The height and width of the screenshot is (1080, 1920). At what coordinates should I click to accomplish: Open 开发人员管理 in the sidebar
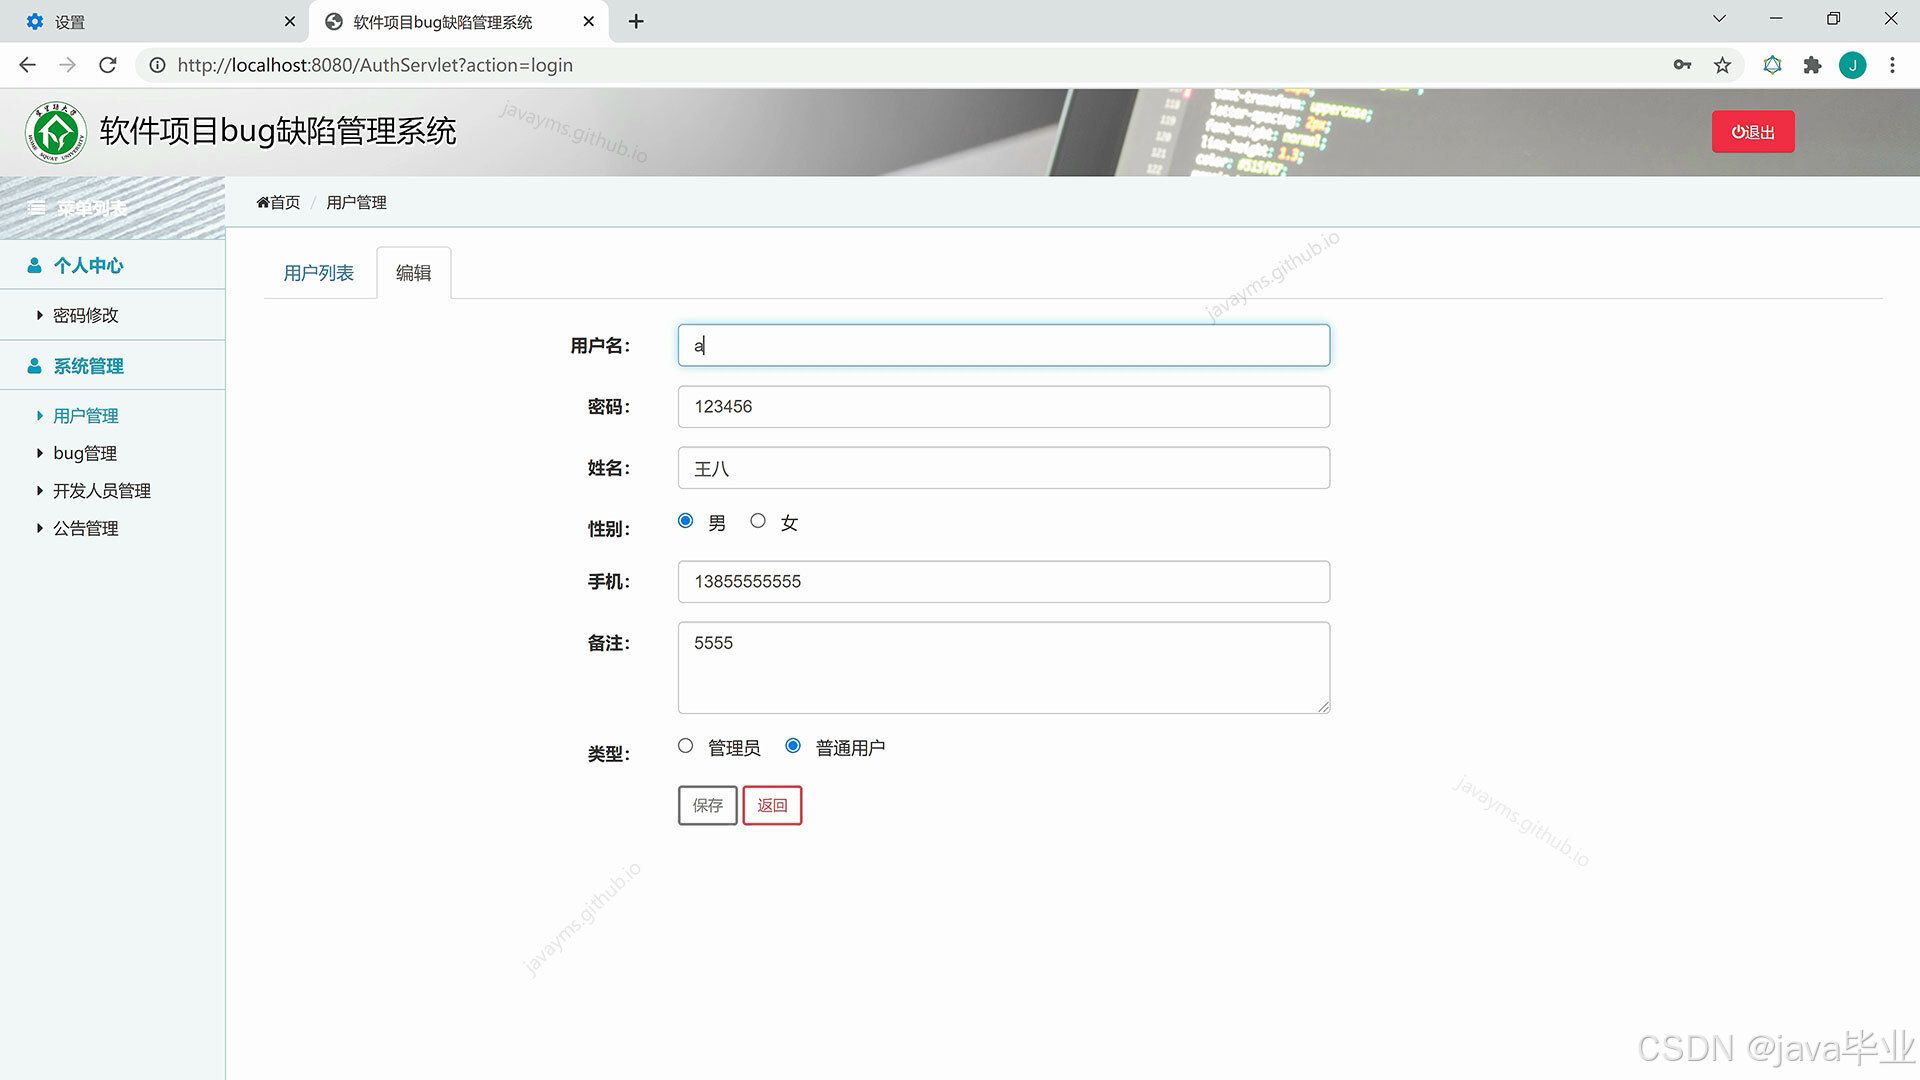point(101,491)
